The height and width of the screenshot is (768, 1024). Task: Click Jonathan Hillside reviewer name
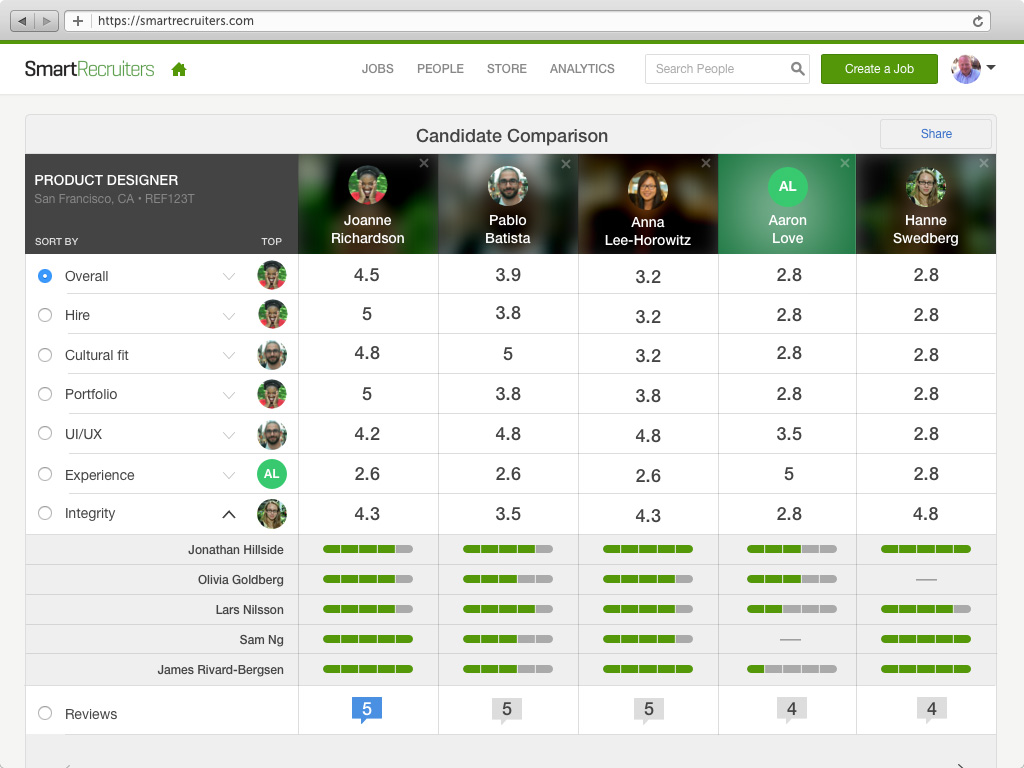[236, 550]
